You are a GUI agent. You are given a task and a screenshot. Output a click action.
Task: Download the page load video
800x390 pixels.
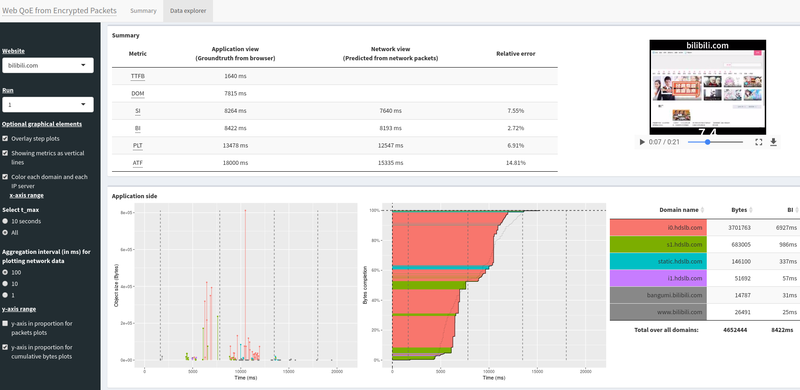(x=773, y=142)
